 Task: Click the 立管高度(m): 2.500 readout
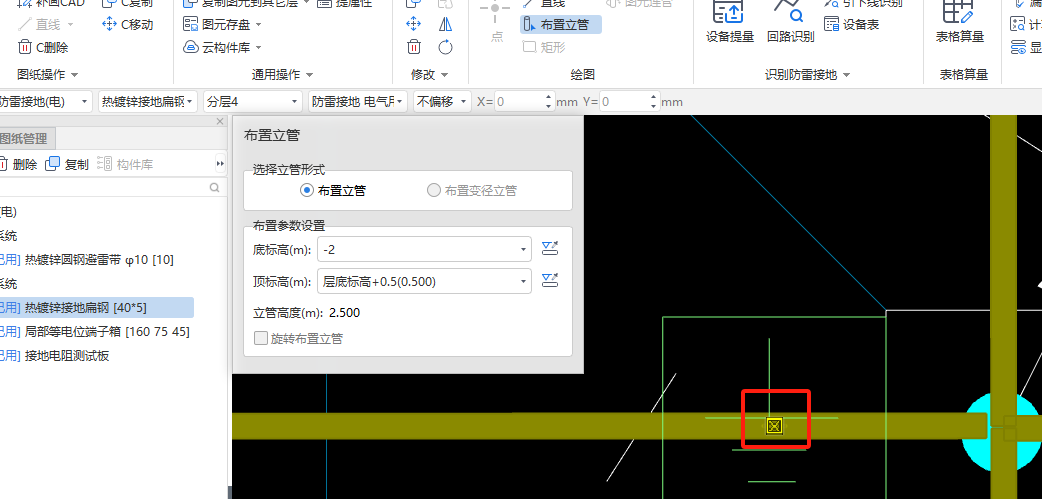(306, 312)
